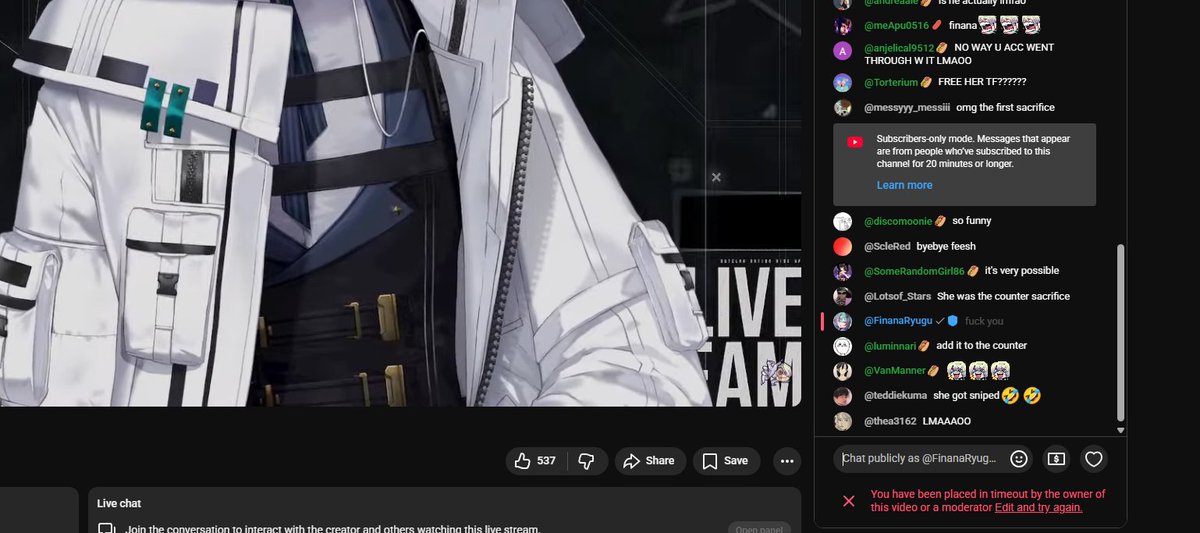1200x533 pixels.
Task: Click the avatar of @thea3162
Action: pos(843,421)
